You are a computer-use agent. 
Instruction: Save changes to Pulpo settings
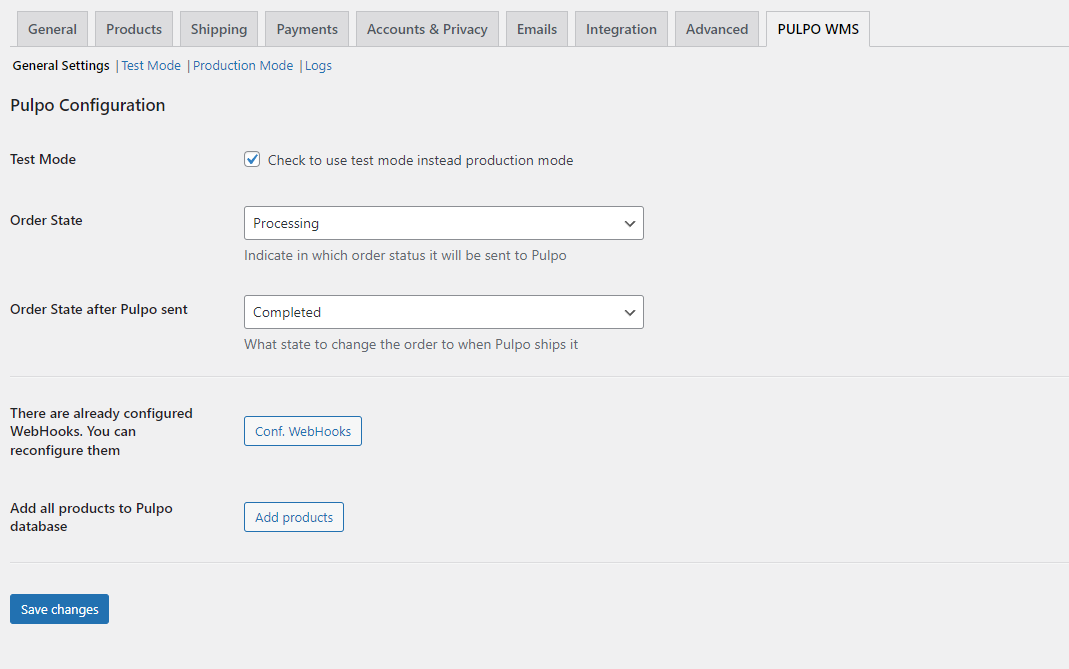click(59, 609)
